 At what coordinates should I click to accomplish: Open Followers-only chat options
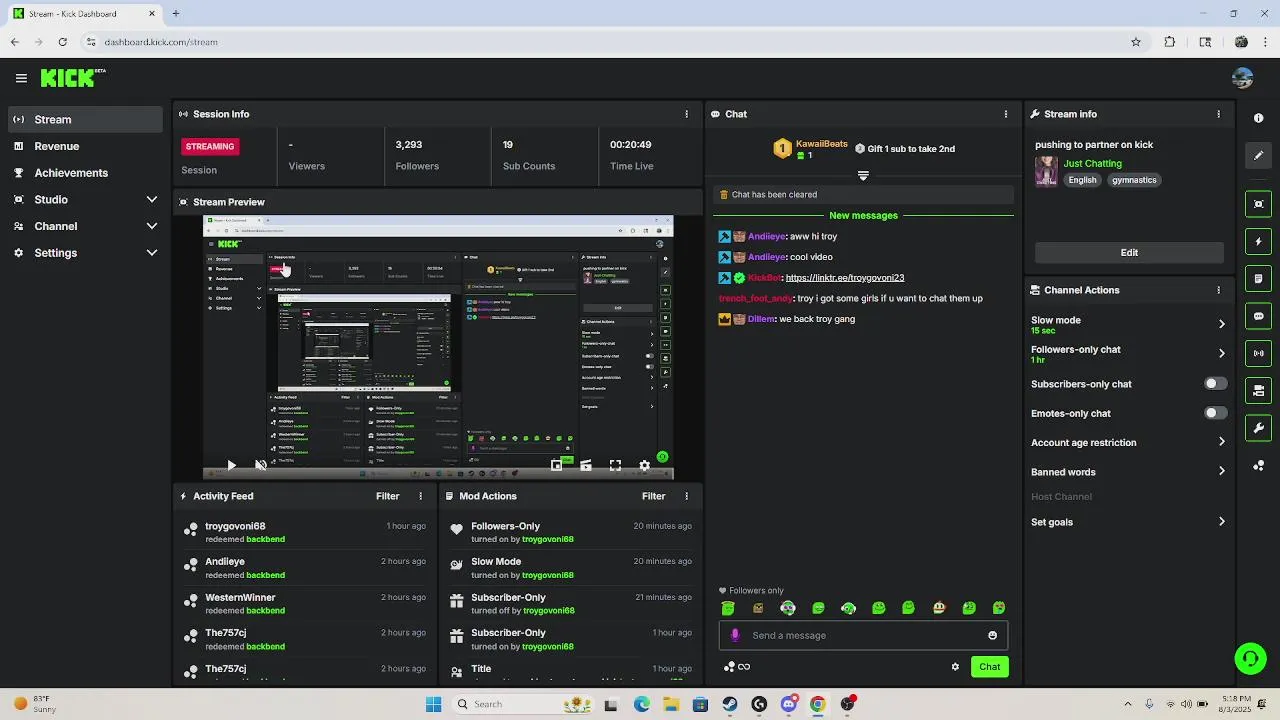click(1129, 354)
